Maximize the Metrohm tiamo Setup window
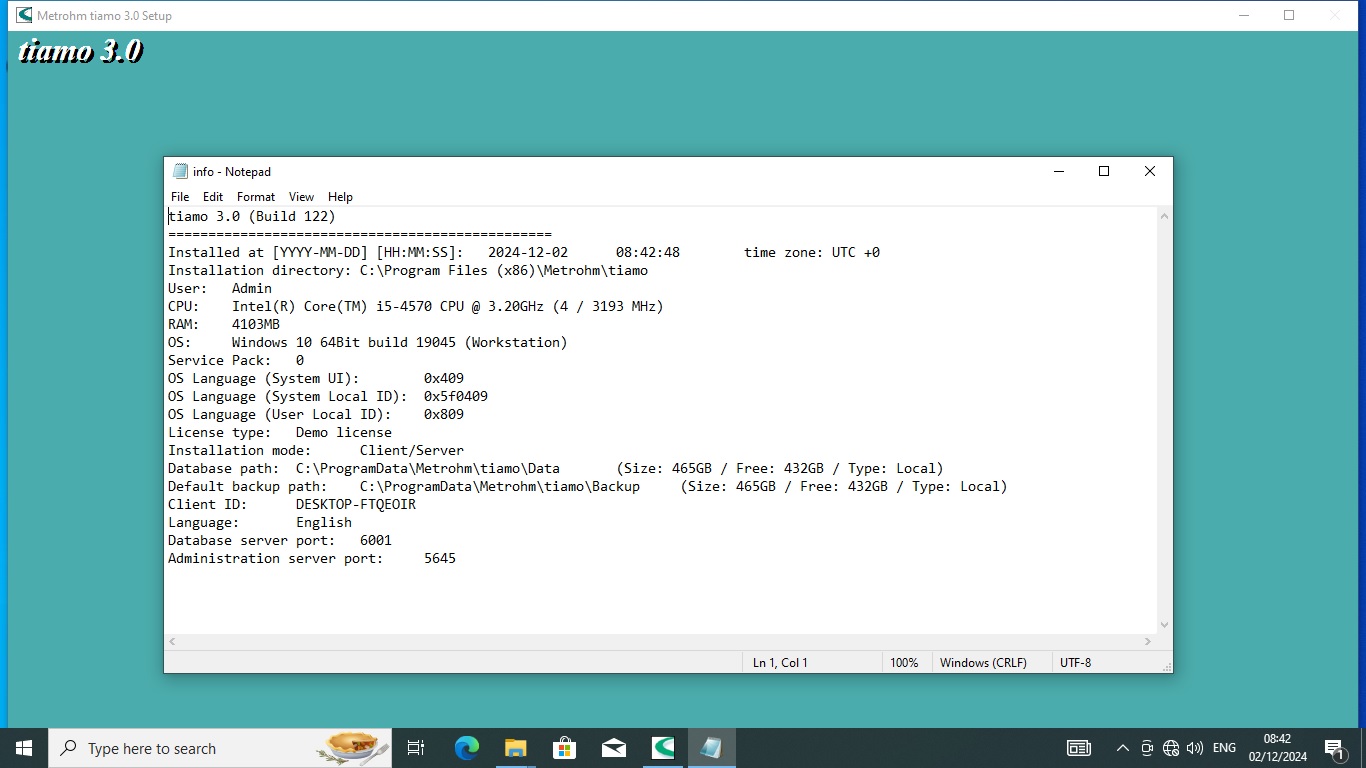This screenshot has width=1366, height=768. click(1289, 15)
